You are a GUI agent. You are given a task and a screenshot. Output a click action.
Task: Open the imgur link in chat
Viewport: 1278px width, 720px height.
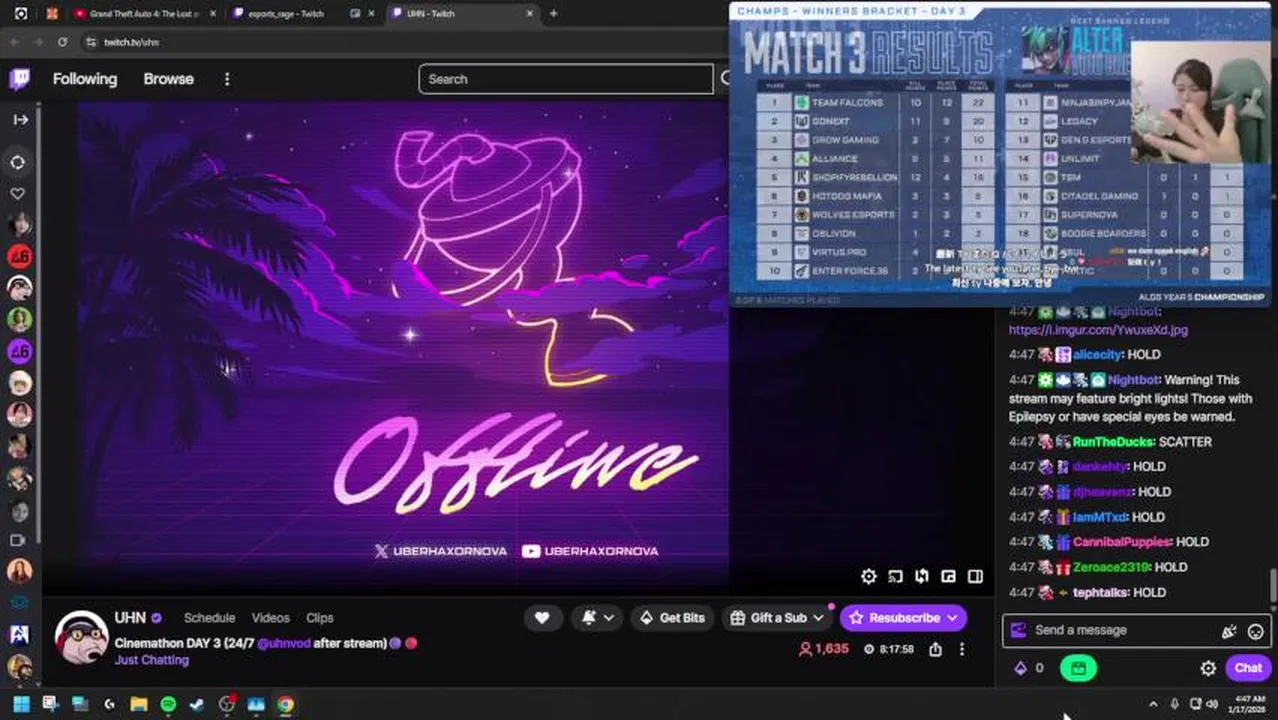click(x=1098, y=329)
